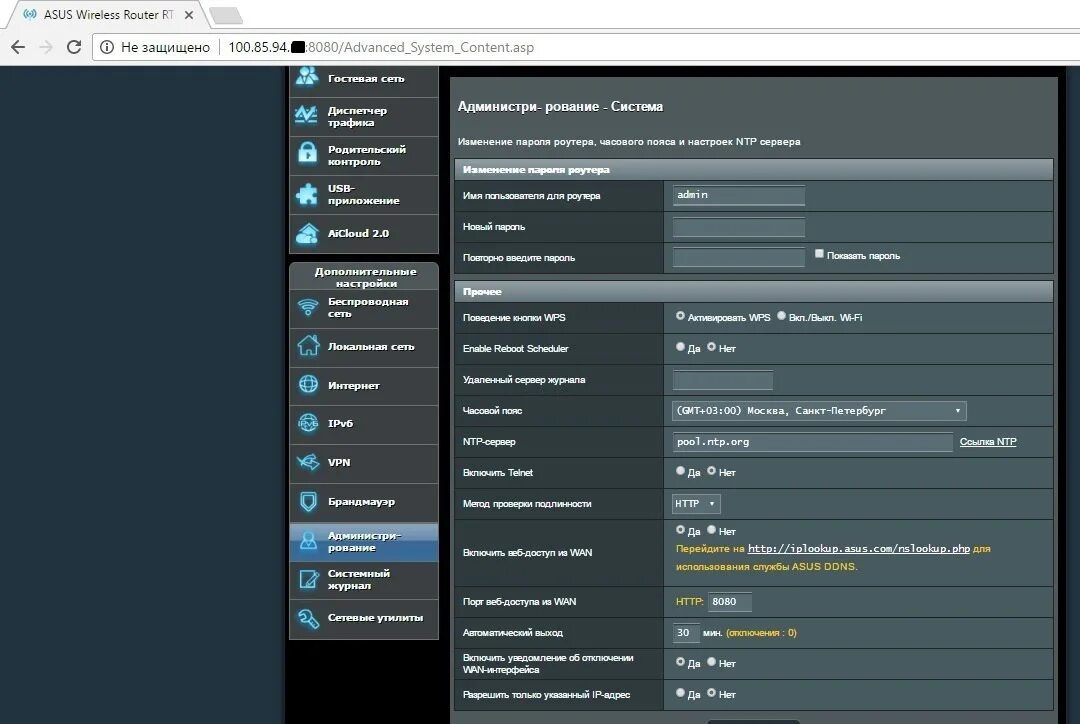Click the 'Изменение пароля роутера' section header
The image size is (1080, 724).
754,169
